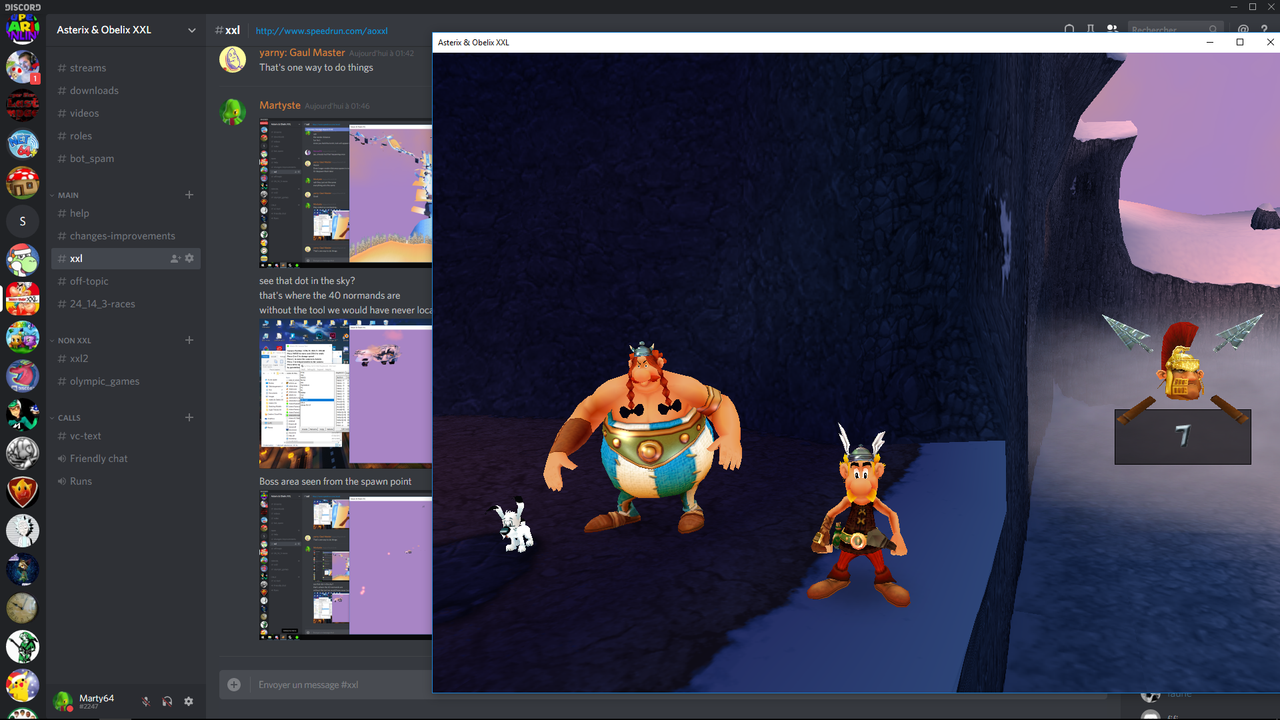Open recent mentions with the @ icon

coord(1243,30)
